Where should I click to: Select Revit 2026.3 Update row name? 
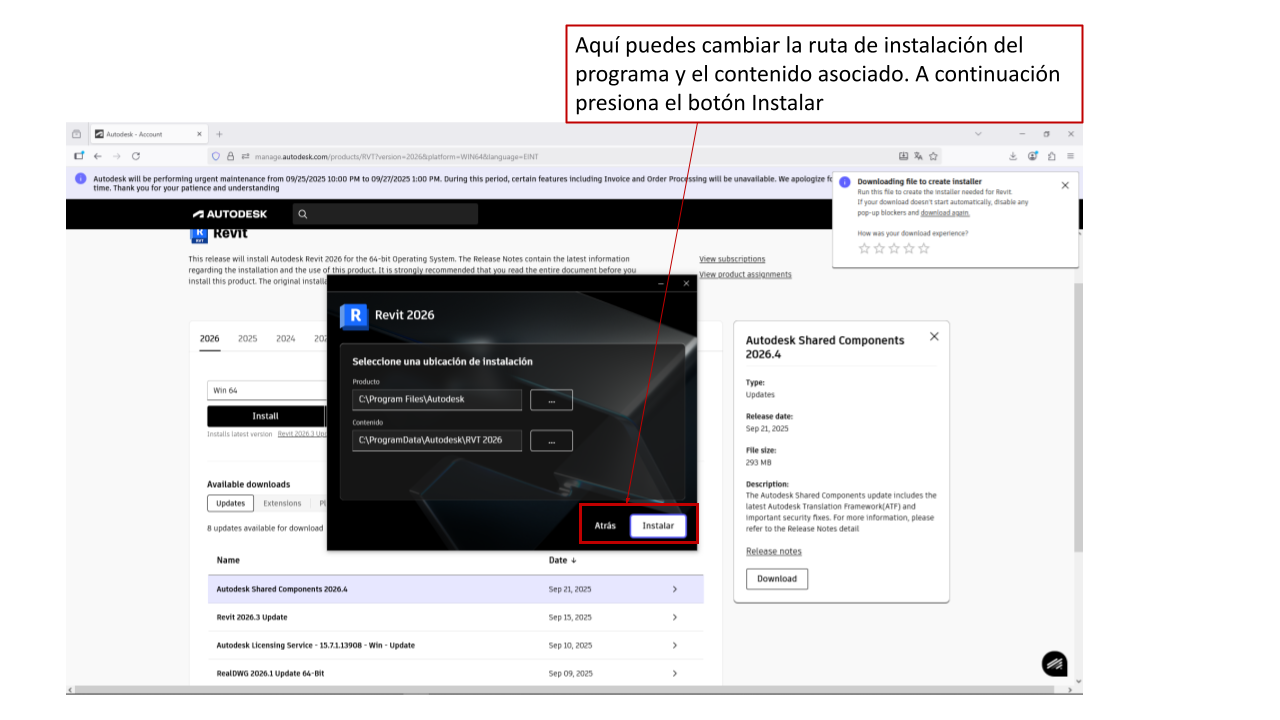pos(252,617)
